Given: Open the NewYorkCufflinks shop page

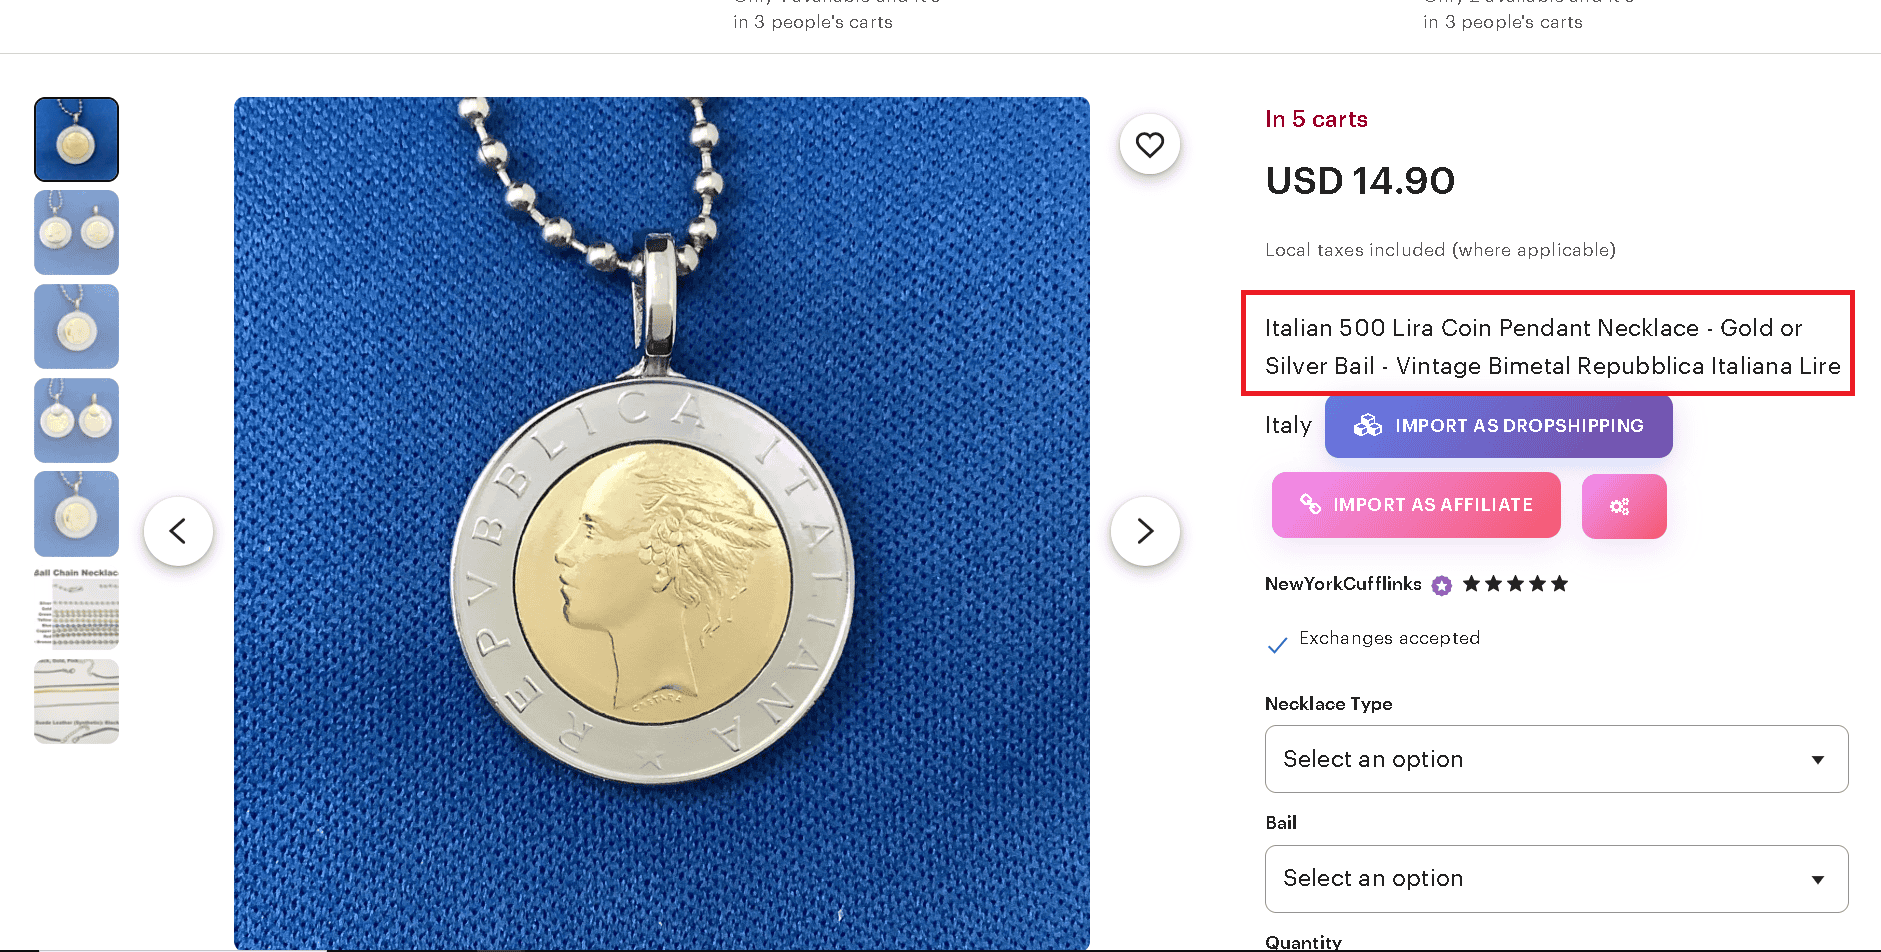Looking at the screenshot, I should tap(1342, 584).
